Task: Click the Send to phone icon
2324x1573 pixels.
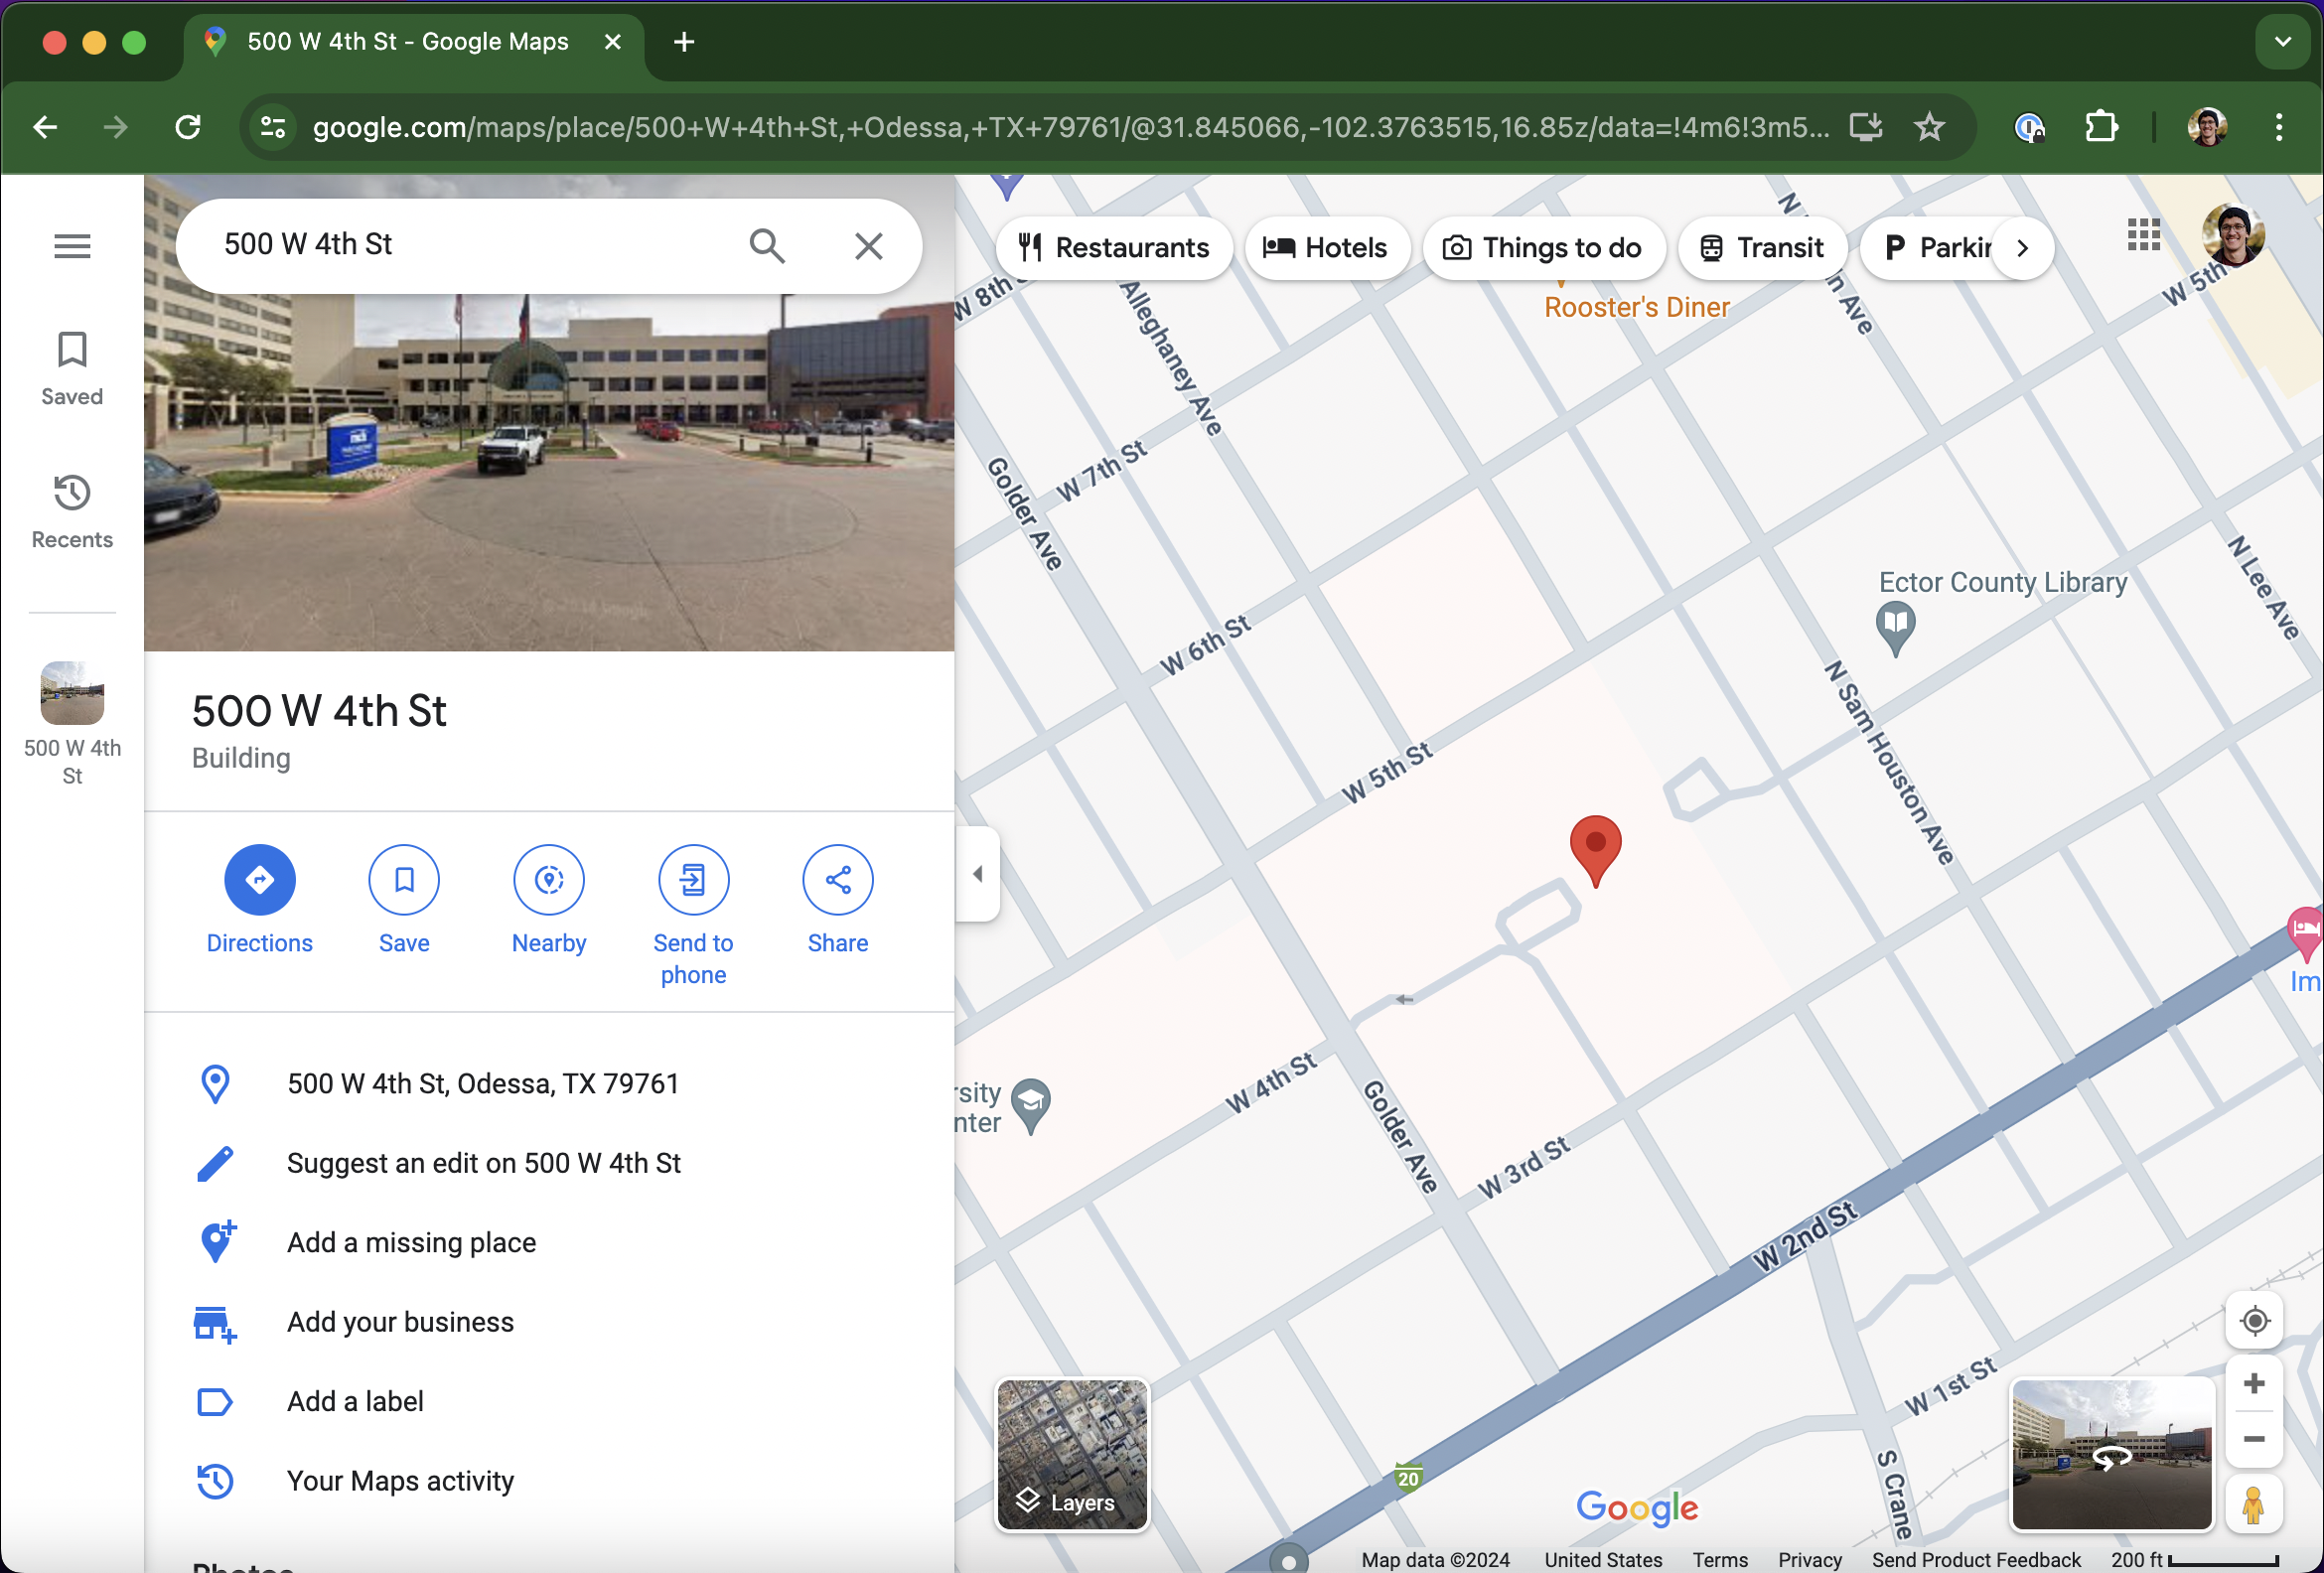Action: [691, 880]
